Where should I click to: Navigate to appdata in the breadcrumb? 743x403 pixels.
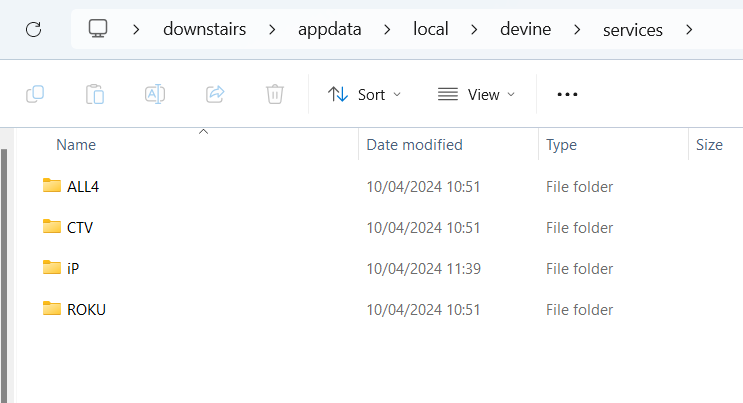330,29
